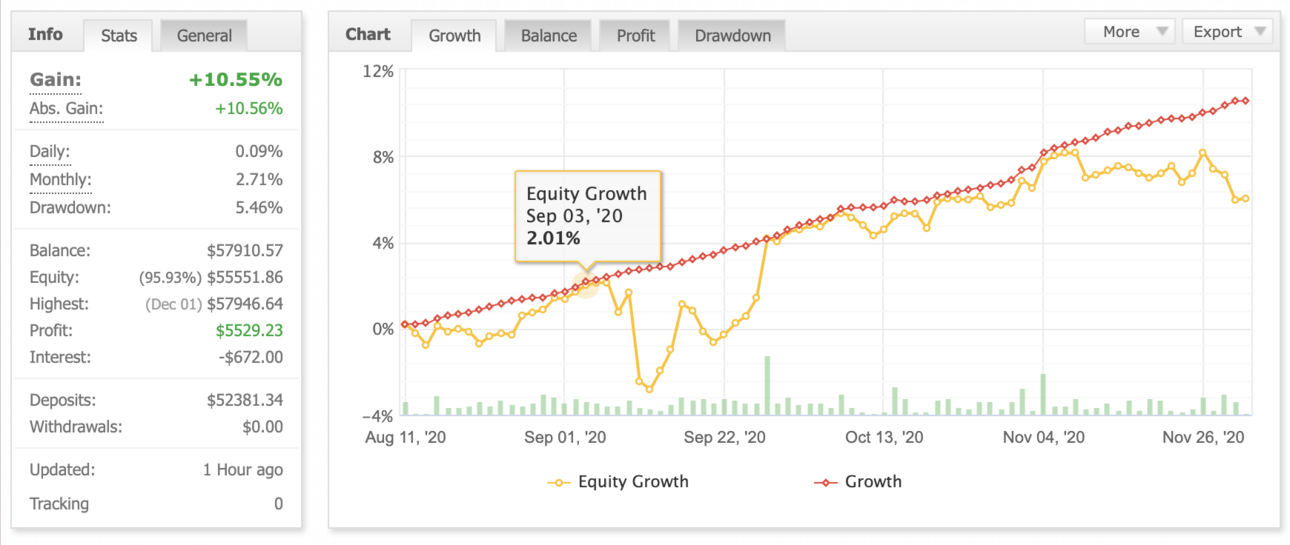Open the Drawdown chart tab

click(732, 36)
